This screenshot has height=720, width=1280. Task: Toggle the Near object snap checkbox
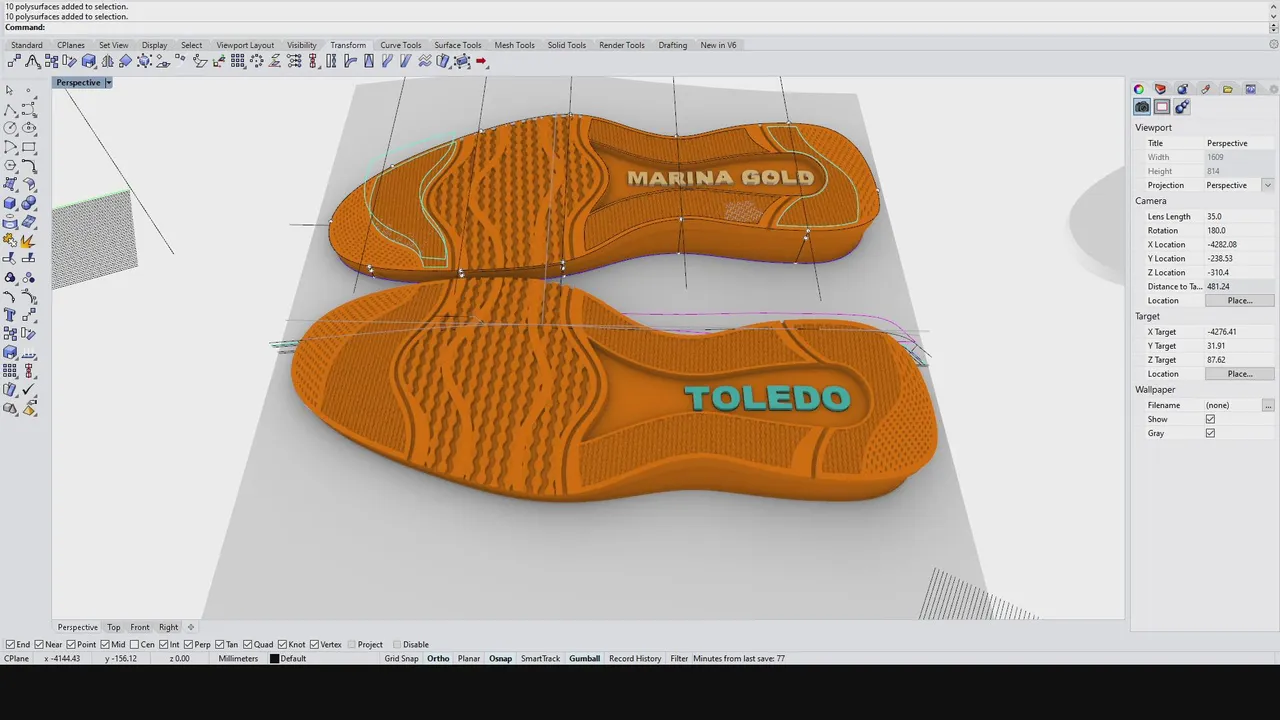pos(39,644)
